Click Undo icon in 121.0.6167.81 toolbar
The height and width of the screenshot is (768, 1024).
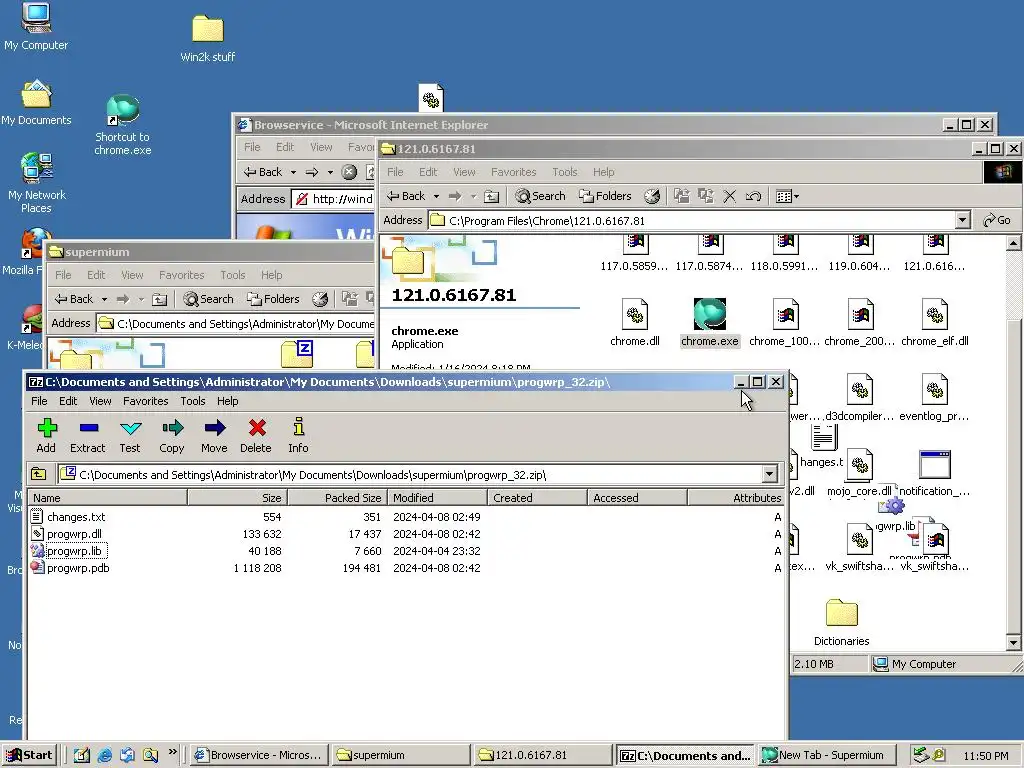point(753,196)
